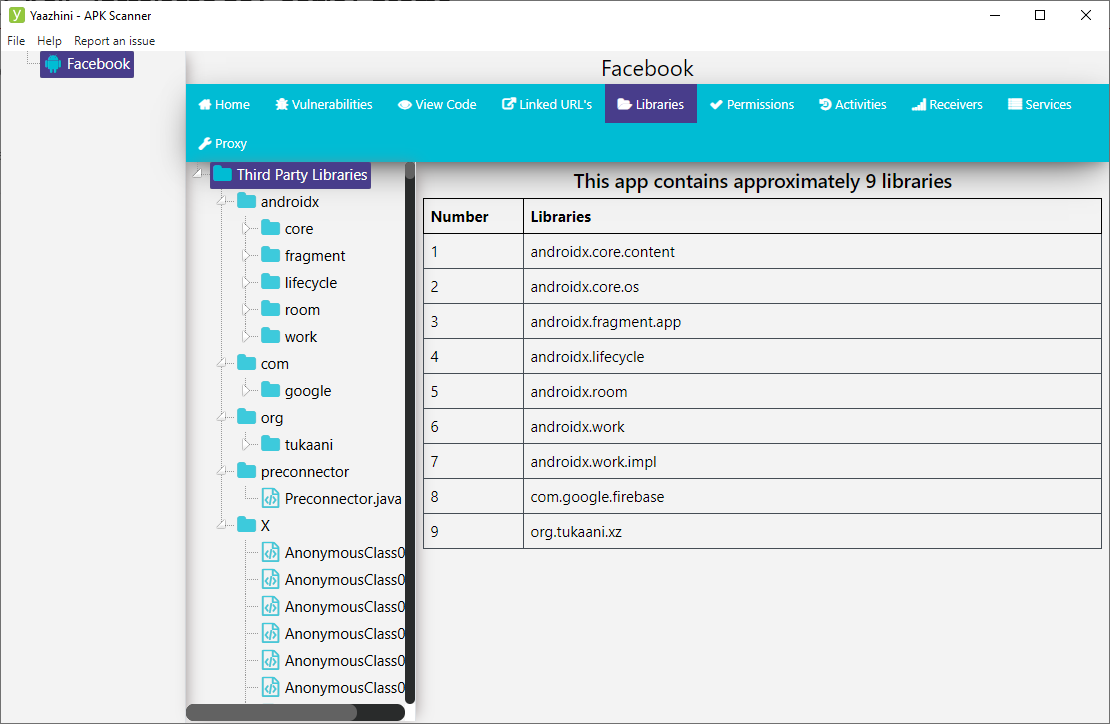Click the Third Party Libraries folder icon
This screenshot has width=1110, height=724.
[x=222, y=173]
